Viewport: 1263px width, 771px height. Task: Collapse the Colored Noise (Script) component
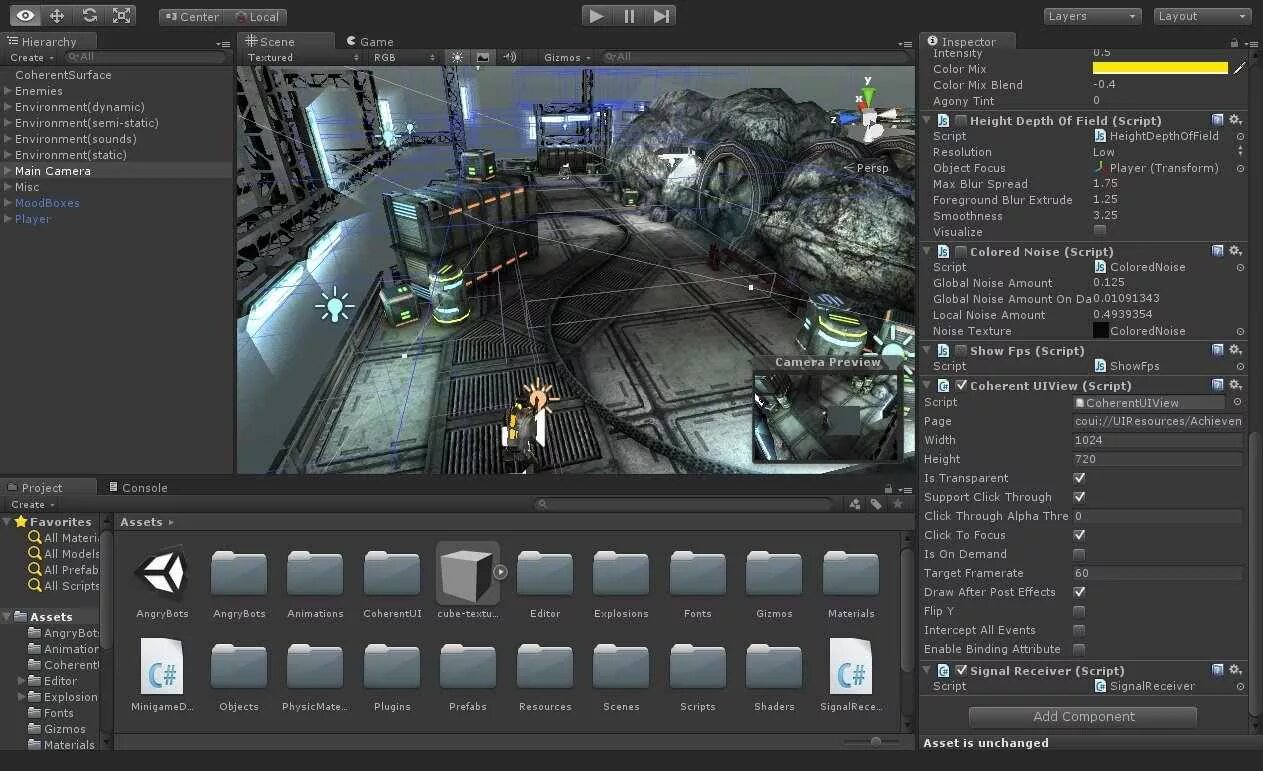coord(928,251)
